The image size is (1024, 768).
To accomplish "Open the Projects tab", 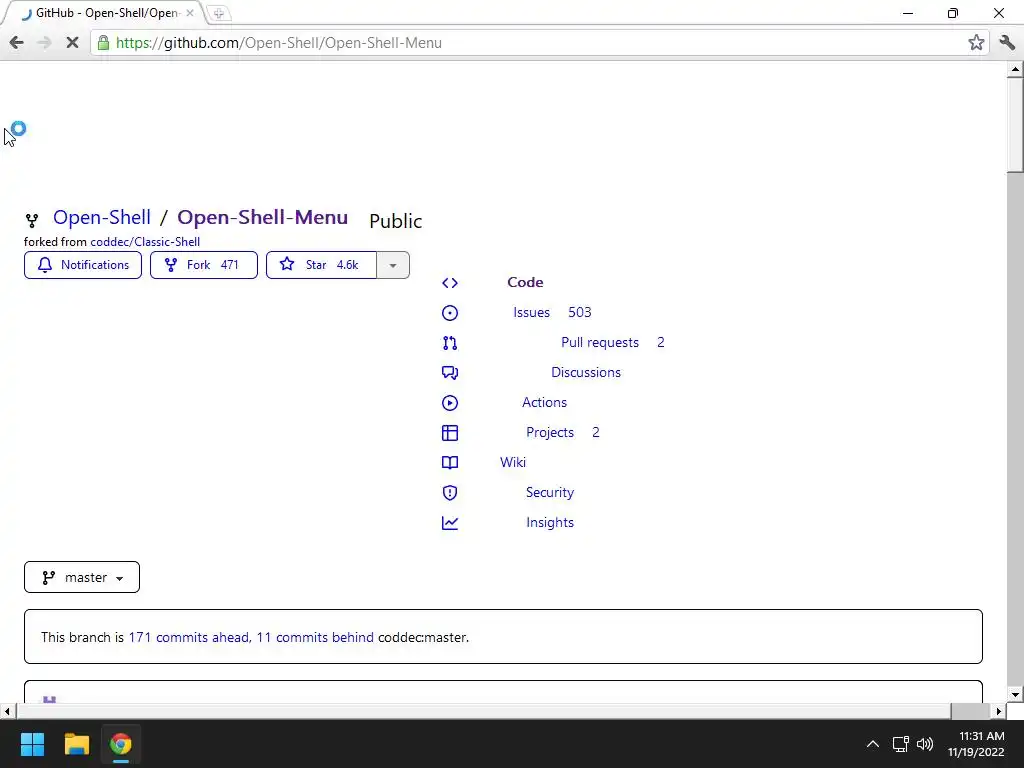I will [550, 432].
